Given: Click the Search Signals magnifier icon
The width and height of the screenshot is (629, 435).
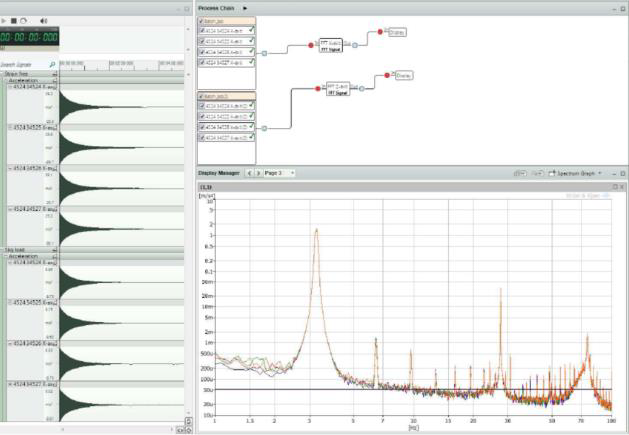Looking at the screenshot, I should click(52, 64).
